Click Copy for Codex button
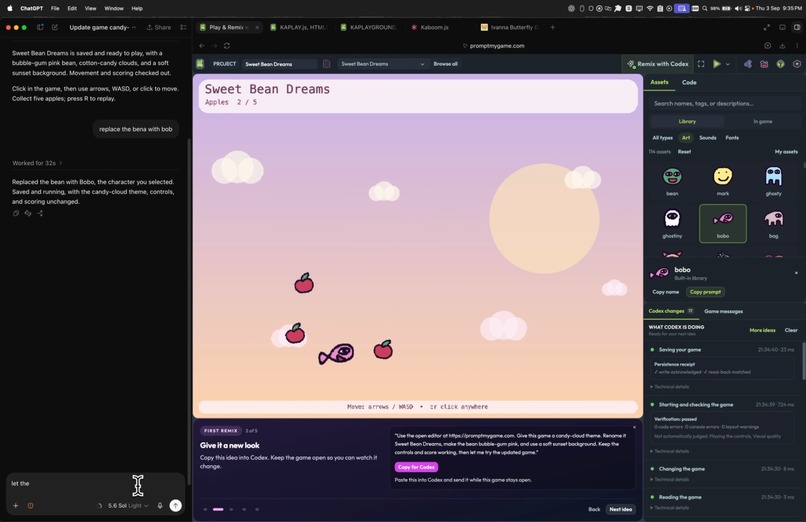 click(x=416, y=467)
